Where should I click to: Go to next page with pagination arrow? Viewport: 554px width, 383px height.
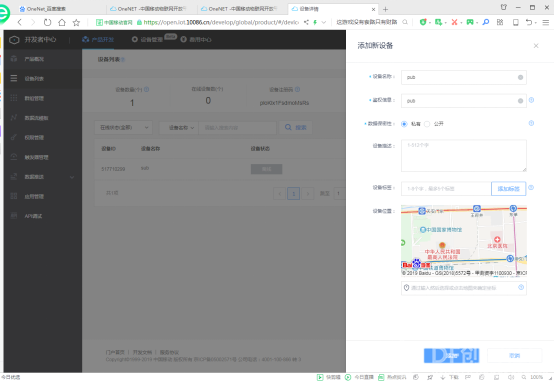point(308,194)
